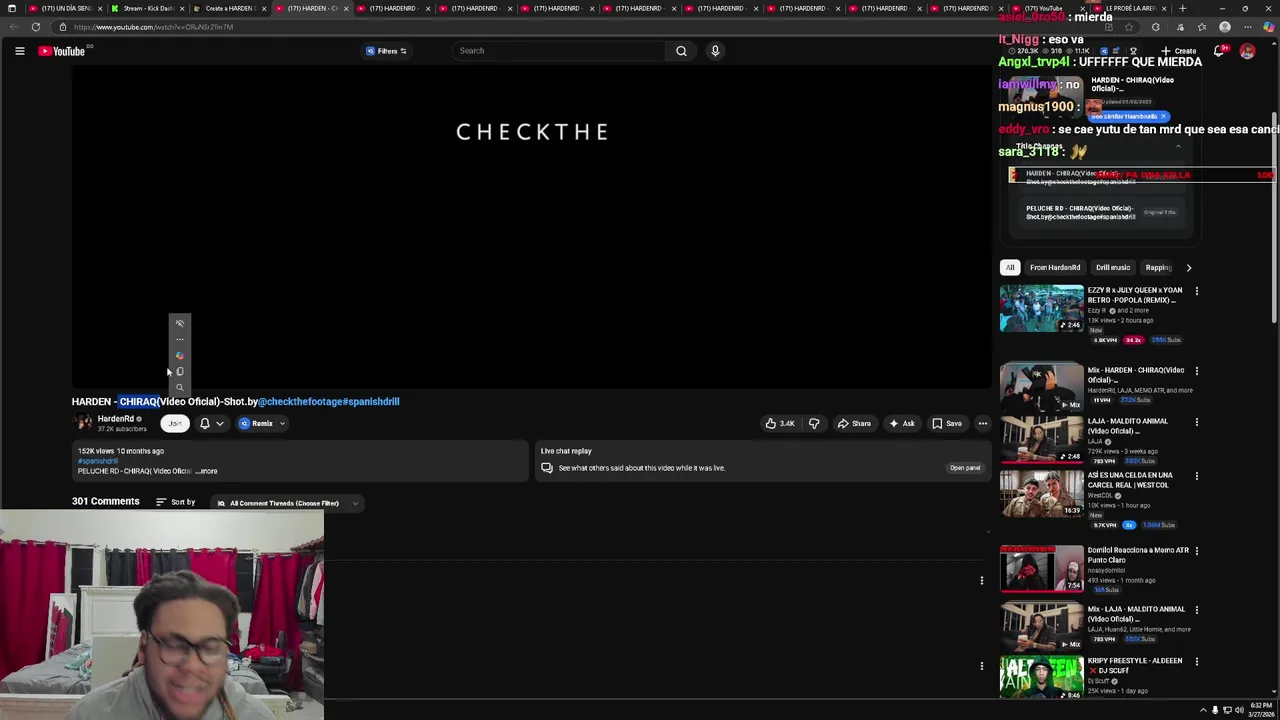Select the All filter chip
1280x720 pixels.
point(1010,267)
